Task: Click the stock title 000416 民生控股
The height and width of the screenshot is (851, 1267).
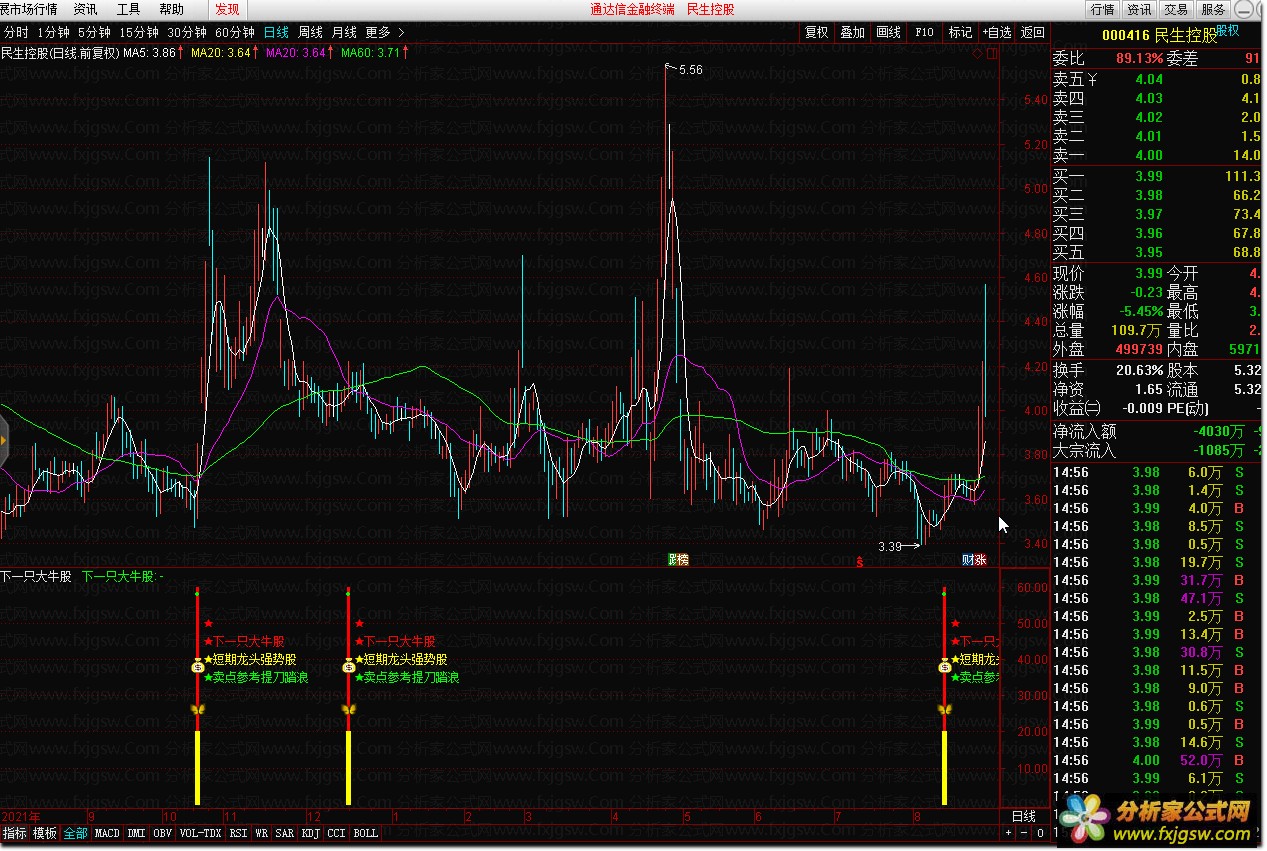Action: (x=1159, y=36)
